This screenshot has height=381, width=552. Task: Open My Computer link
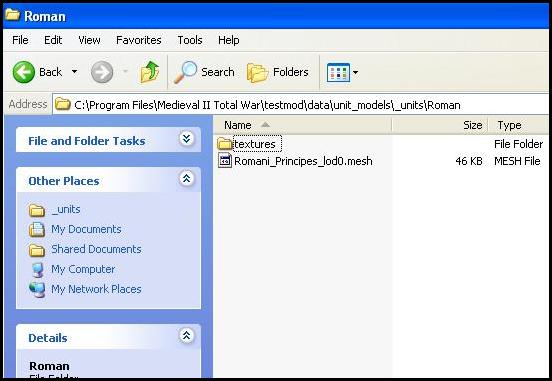coord(83,269)
